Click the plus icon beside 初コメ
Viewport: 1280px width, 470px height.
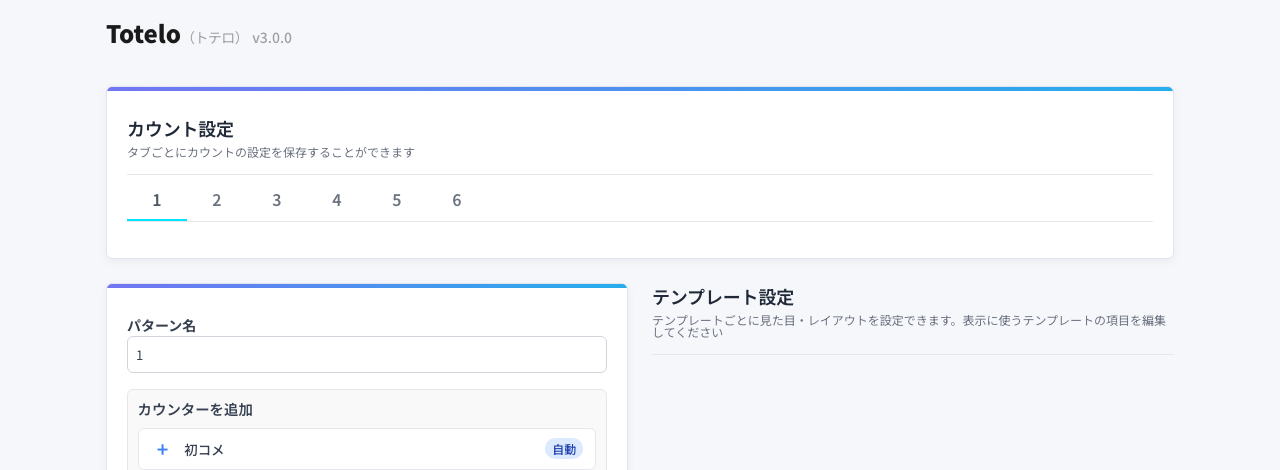click(162, 450)
